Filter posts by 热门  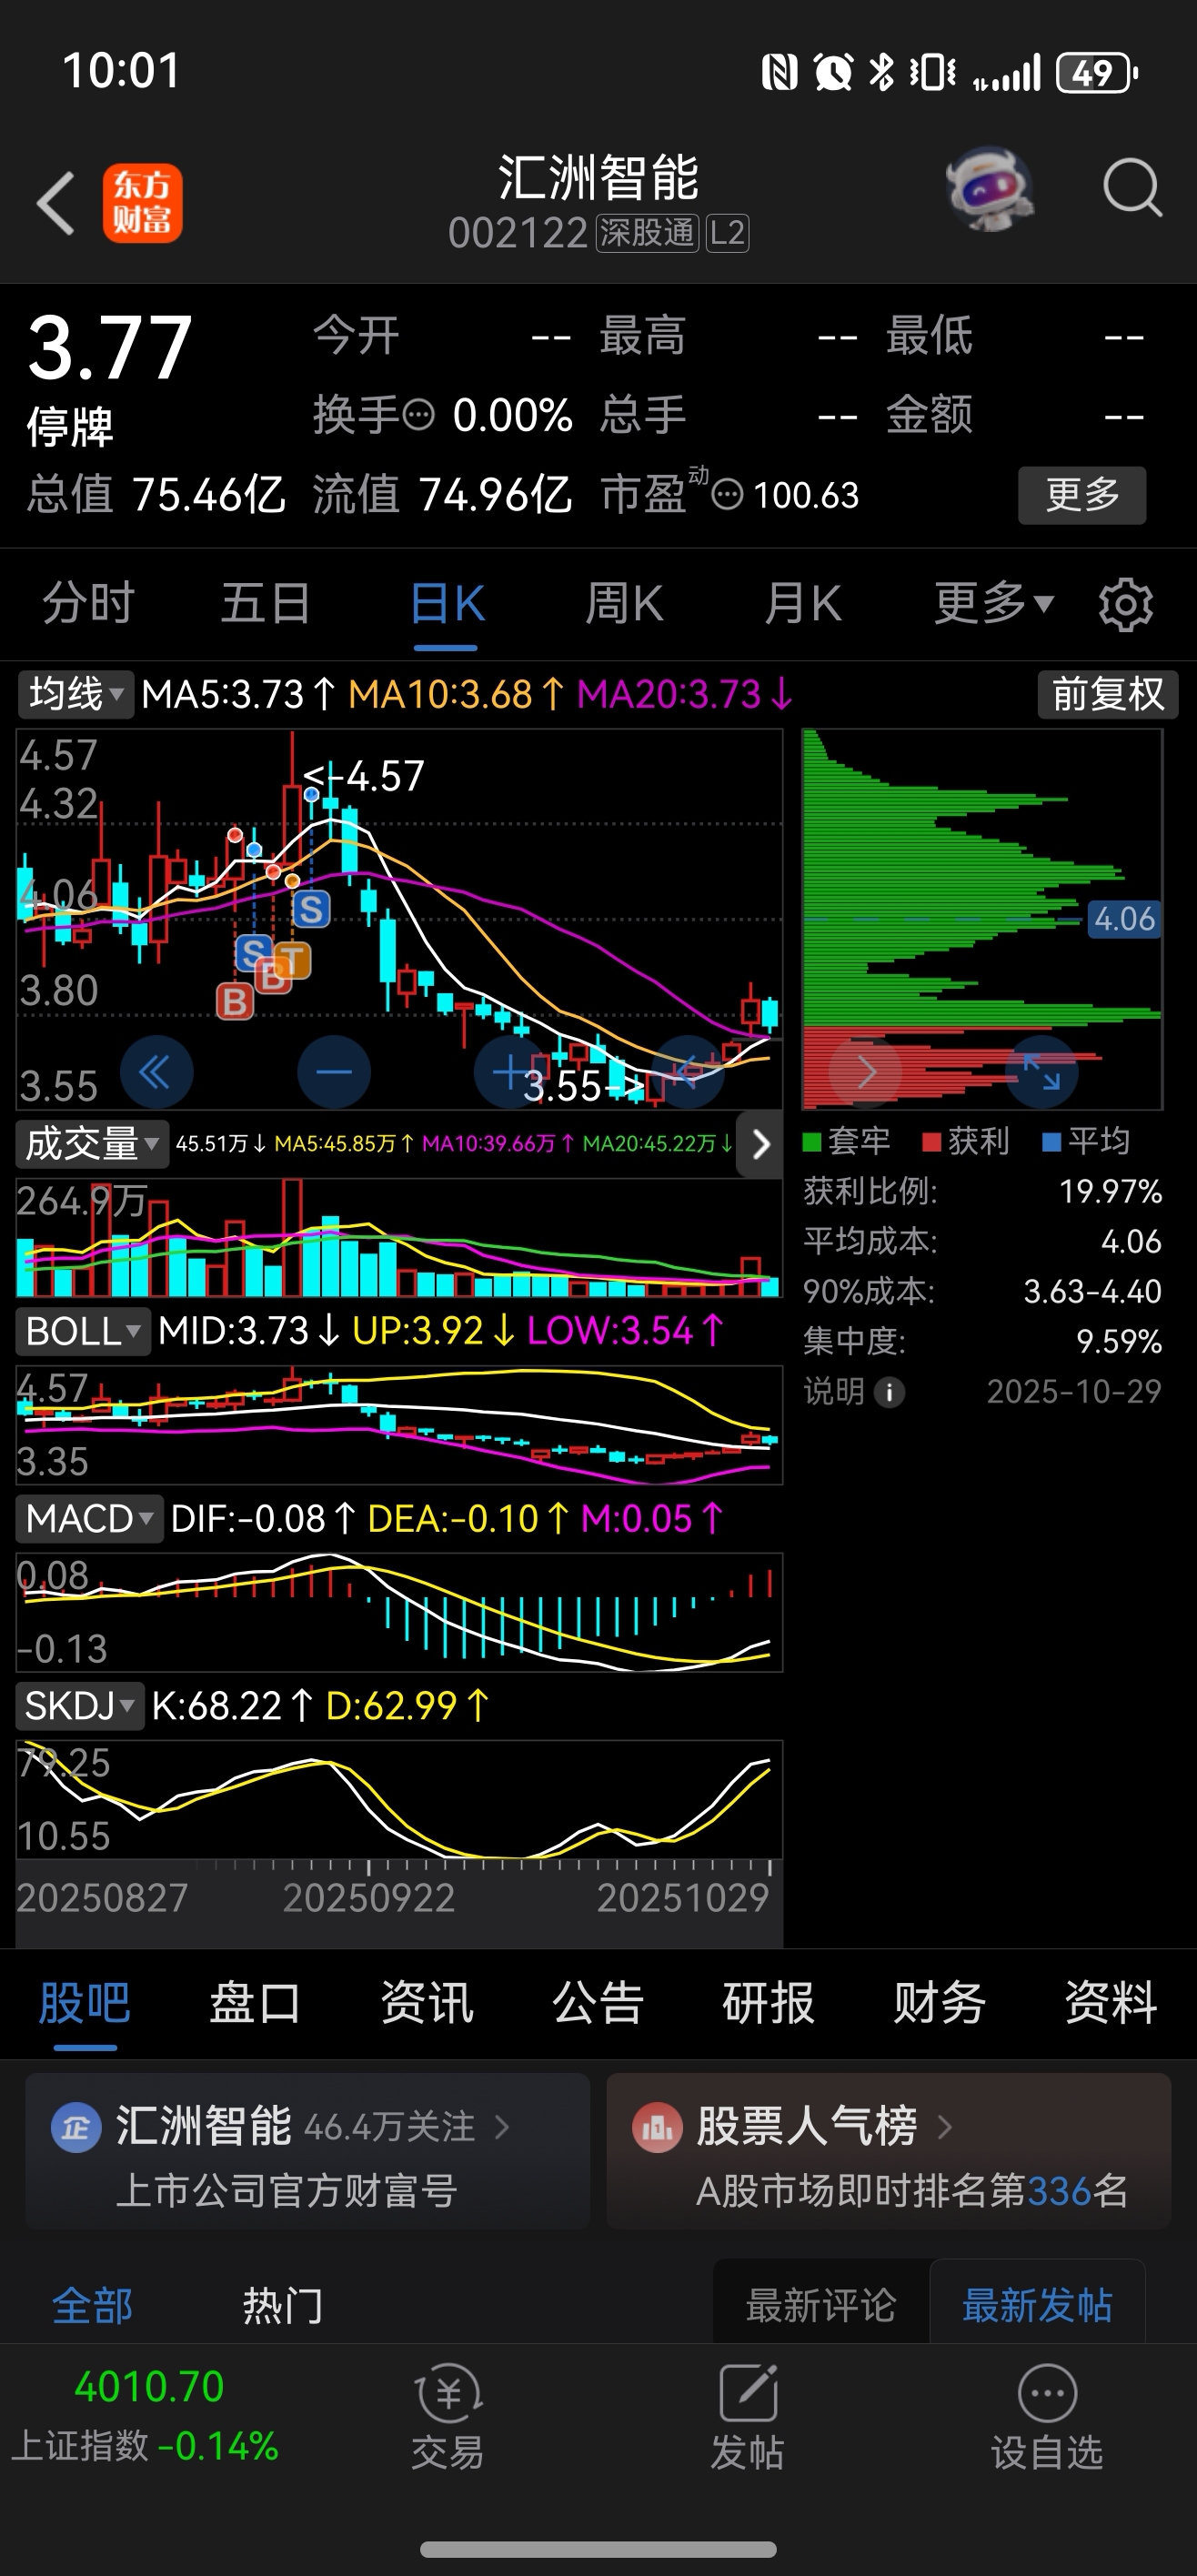[283, 2306]
